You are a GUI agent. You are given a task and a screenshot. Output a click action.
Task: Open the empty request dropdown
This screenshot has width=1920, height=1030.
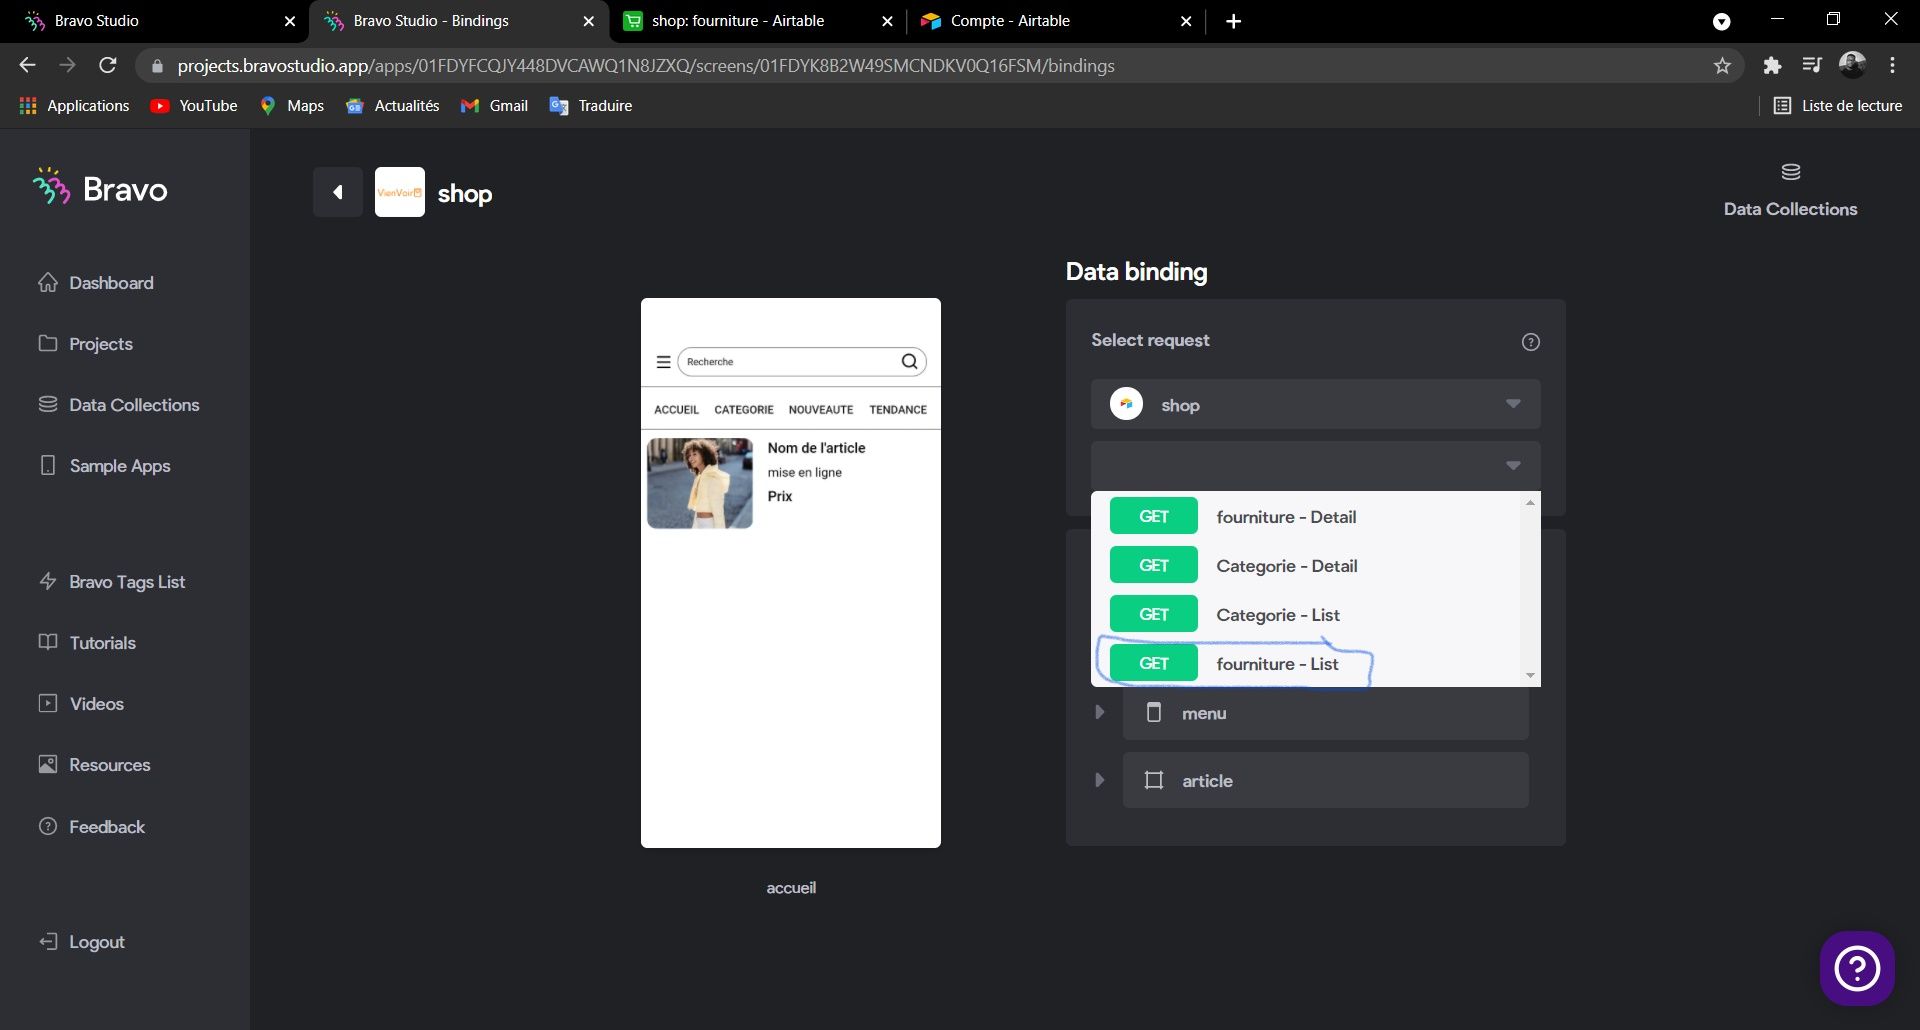1315,465
